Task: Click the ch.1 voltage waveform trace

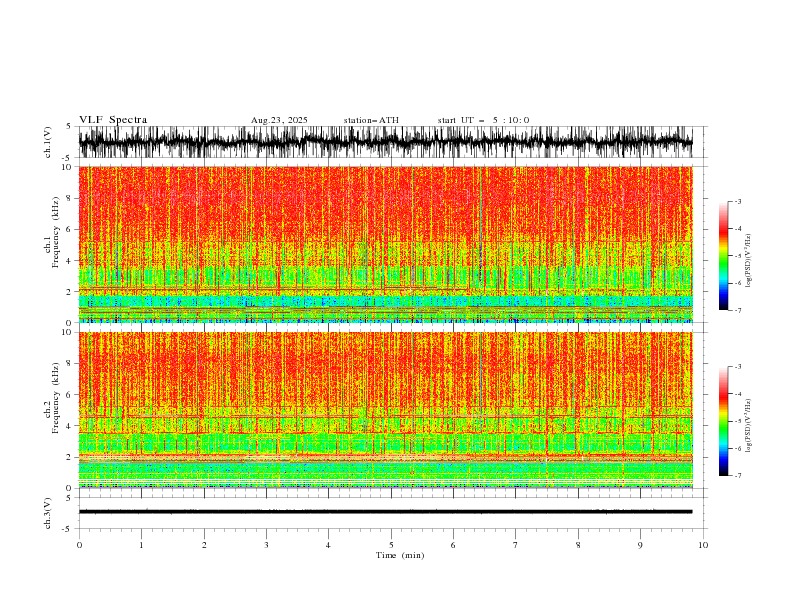Action: tap(385, 142)
